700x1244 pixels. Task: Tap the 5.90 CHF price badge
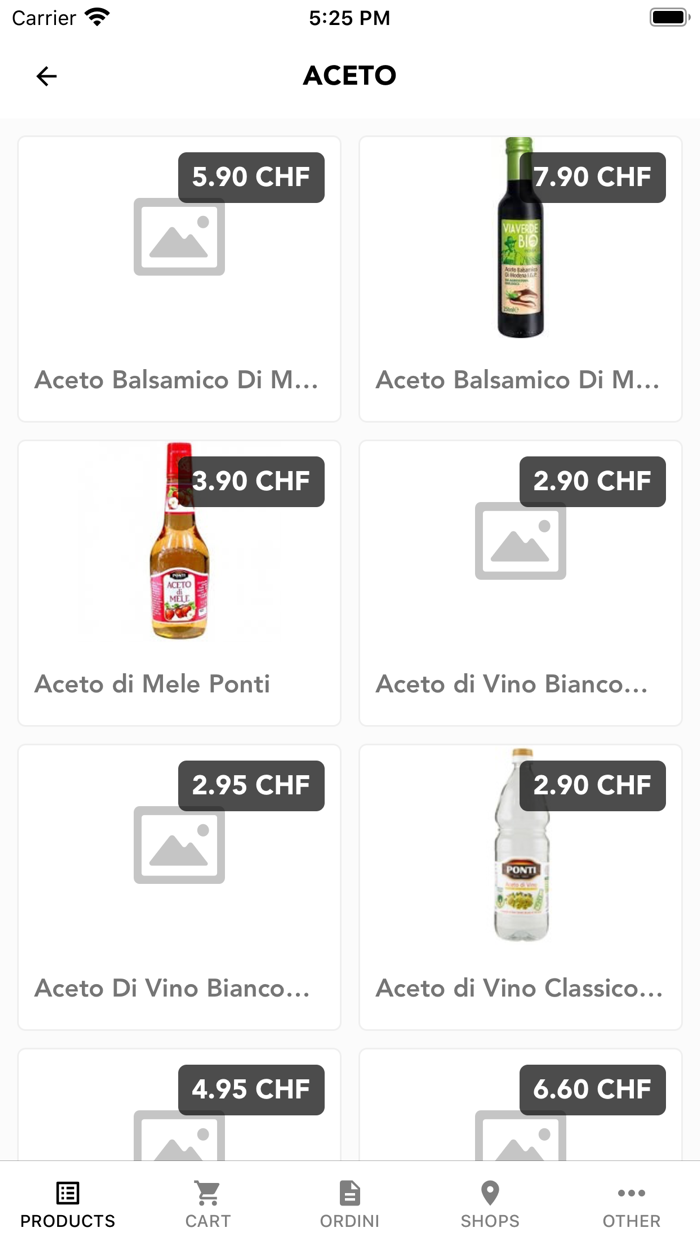point(251,177)
